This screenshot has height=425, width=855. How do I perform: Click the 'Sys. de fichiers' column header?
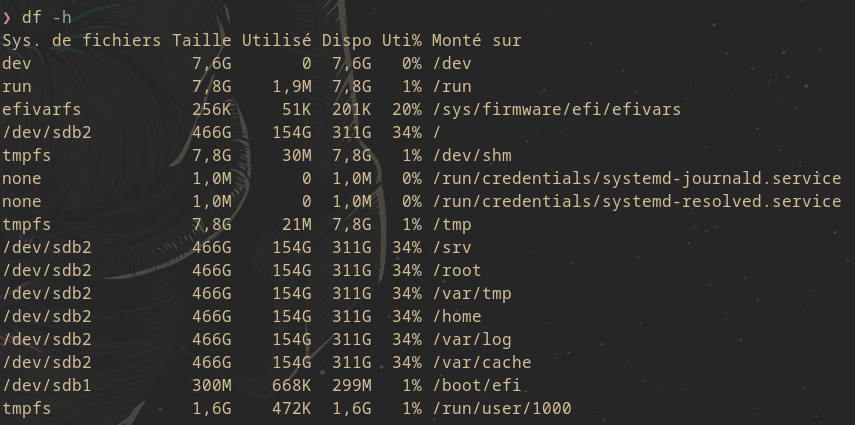click(82, 40)
